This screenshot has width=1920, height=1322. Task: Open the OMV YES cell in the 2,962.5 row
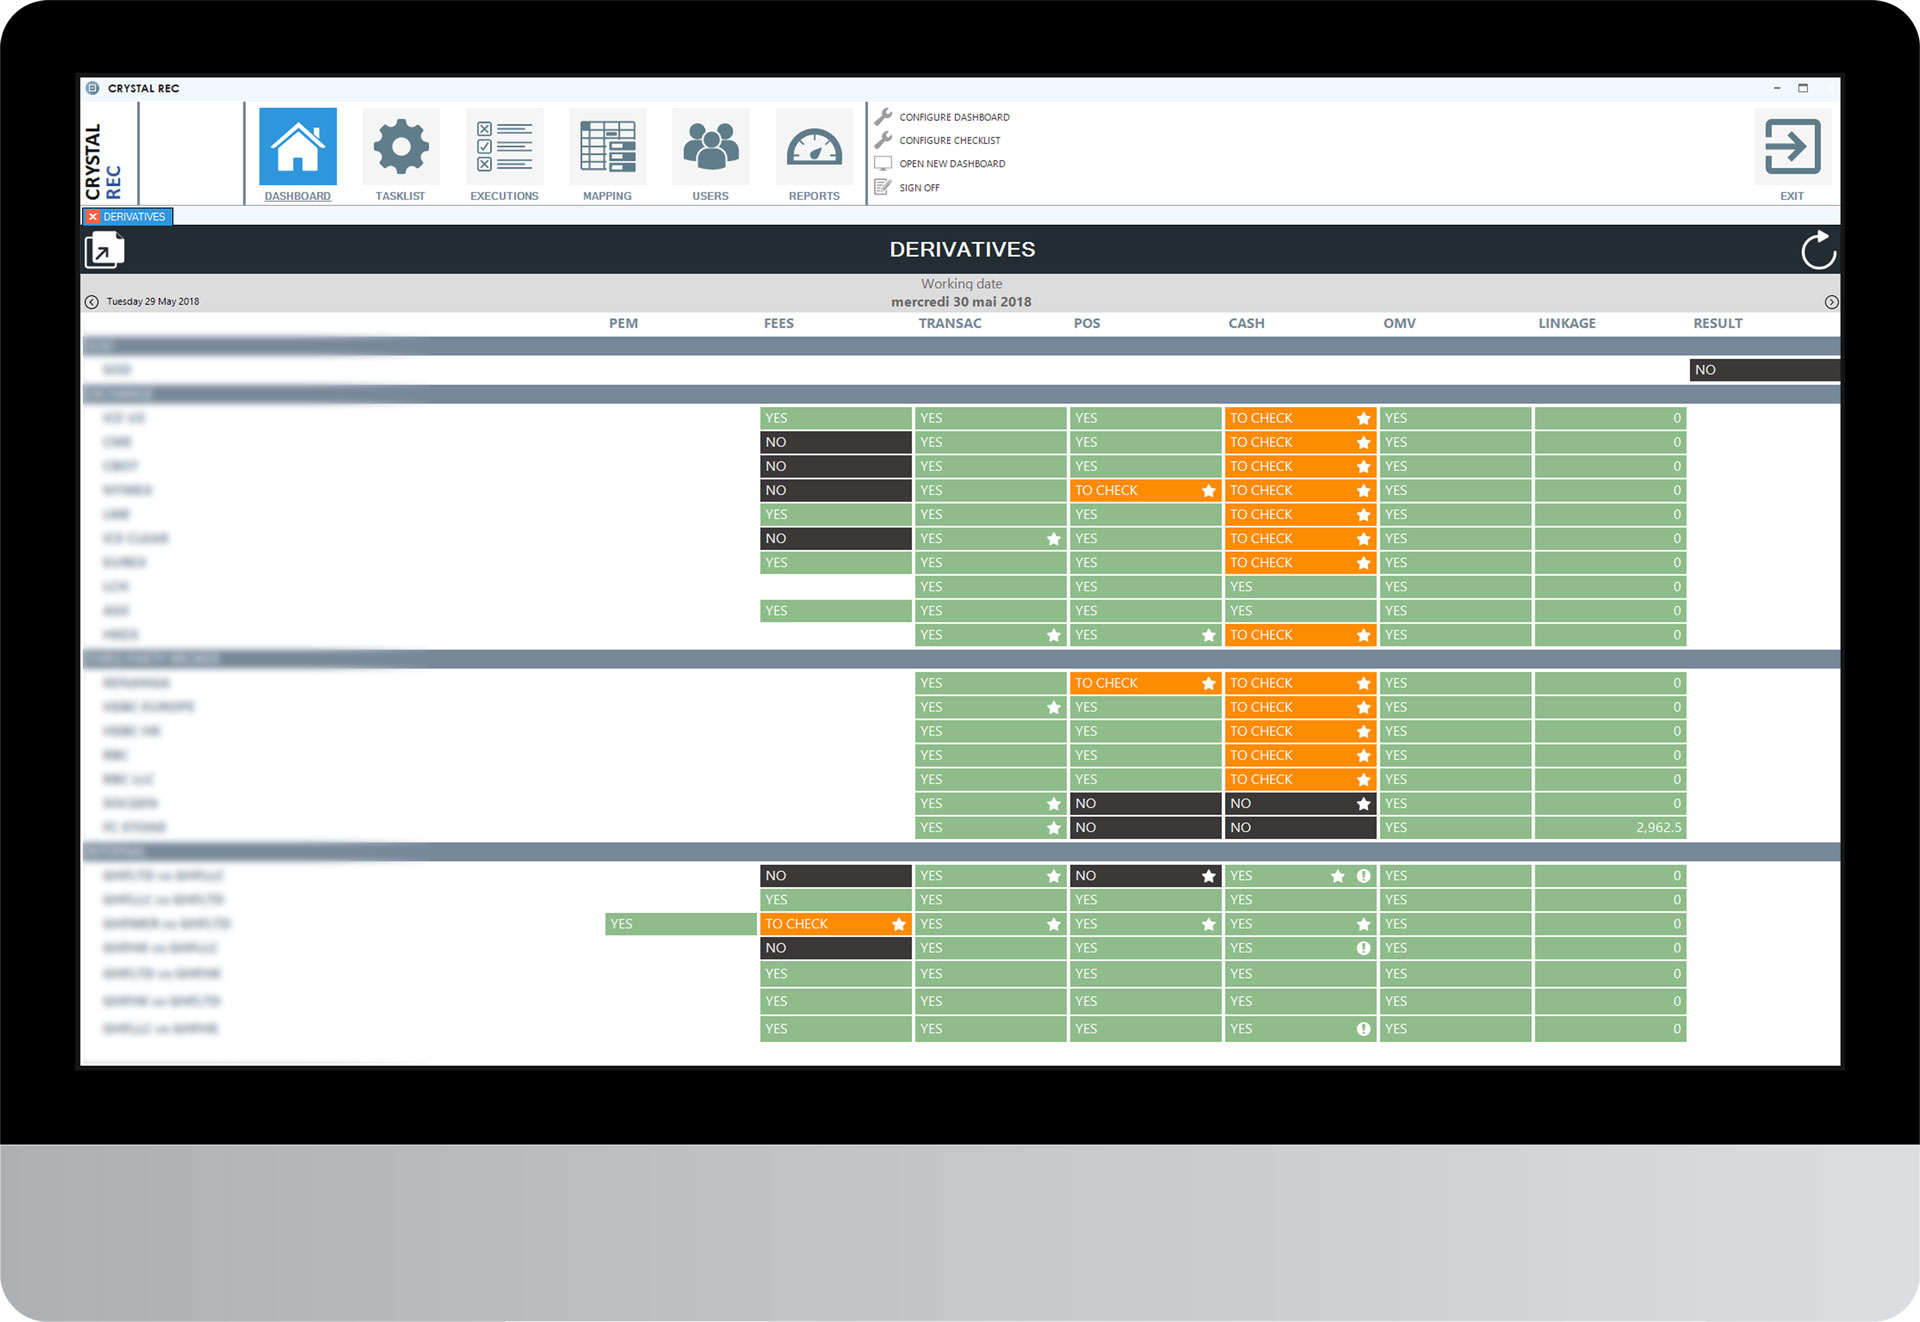click(x=1455, y=828)
